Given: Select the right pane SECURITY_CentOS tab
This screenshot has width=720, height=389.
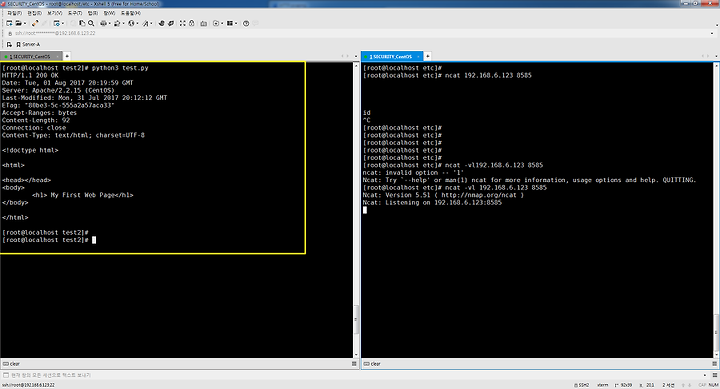Looking at the screenshot, I should pyautogui.click(x=392, y=56).
